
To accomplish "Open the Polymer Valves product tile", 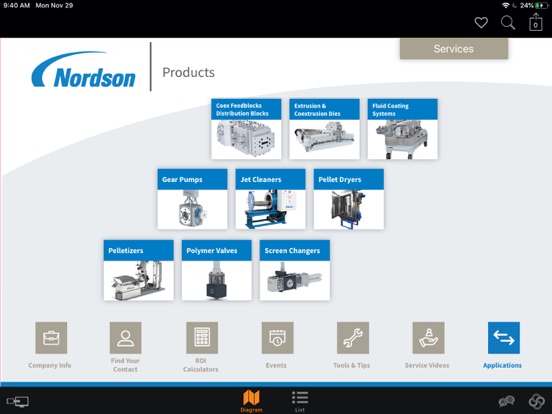I will 217,270.
